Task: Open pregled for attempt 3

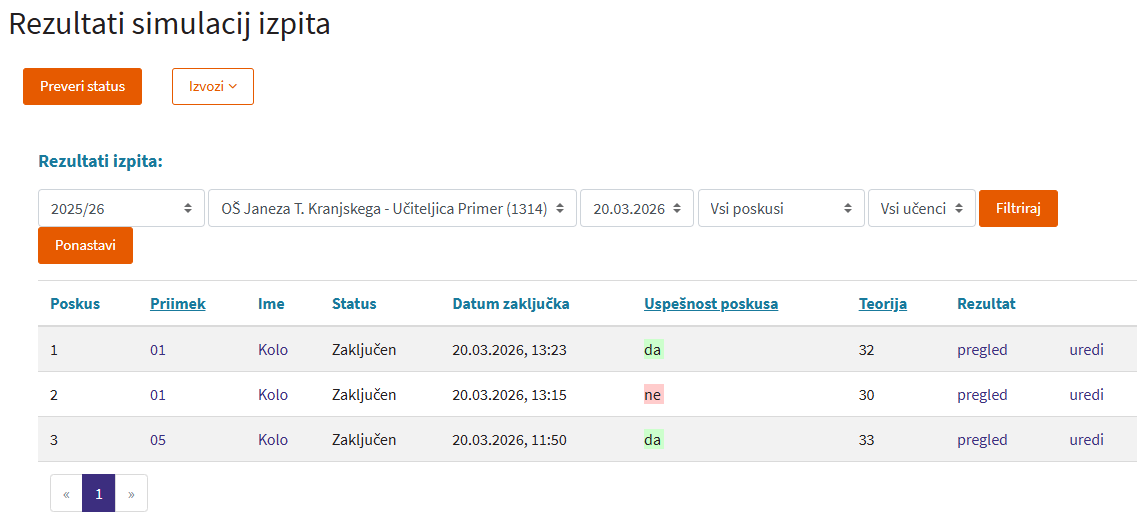Action: (x=982, y=440)
